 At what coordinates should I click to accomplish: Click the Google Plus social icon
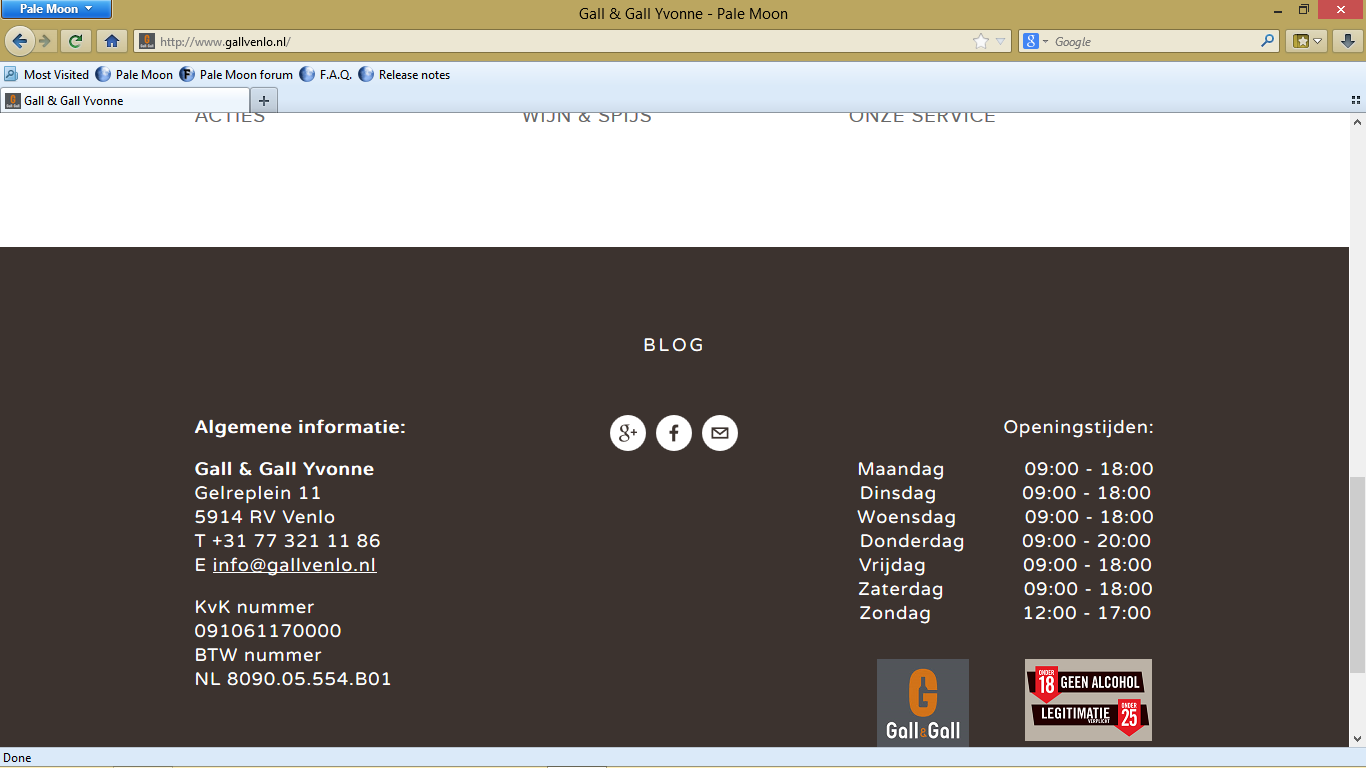(x=628, y=433)
